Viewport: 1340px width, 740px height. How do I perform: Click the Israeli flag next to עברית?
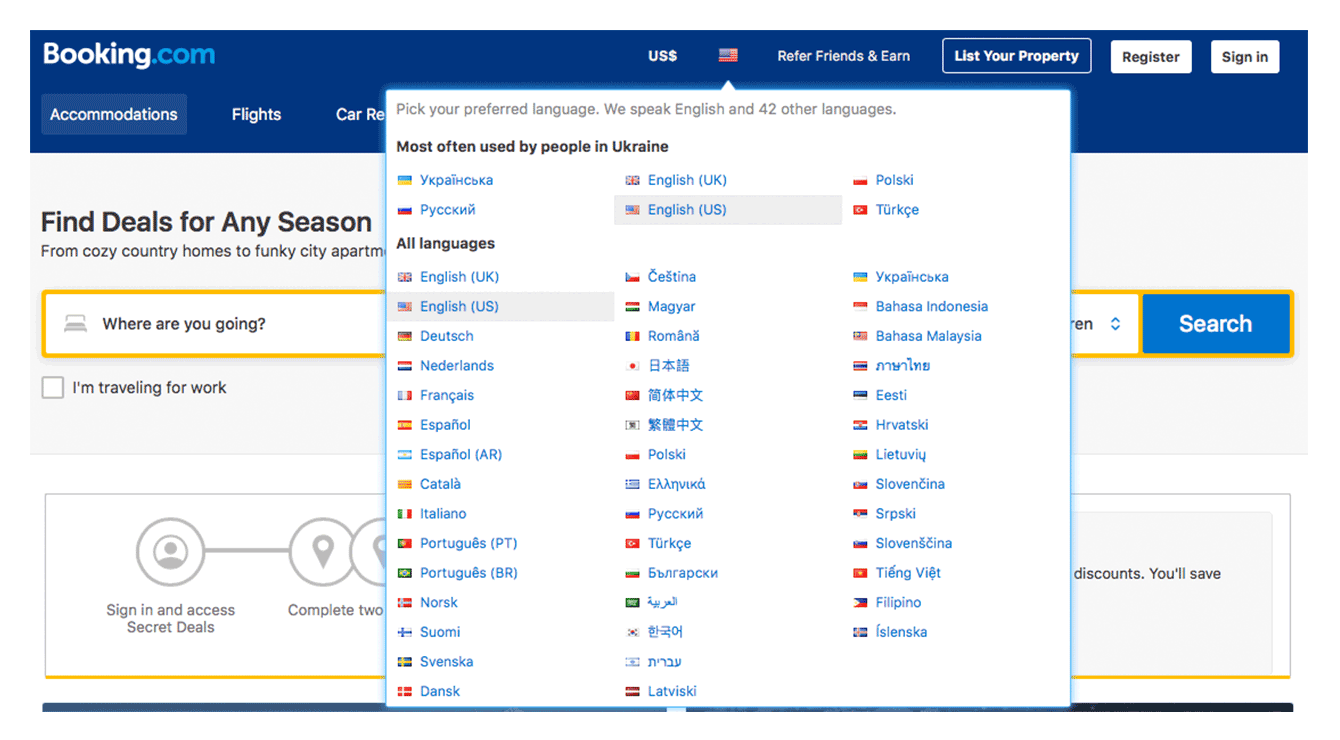632,662
